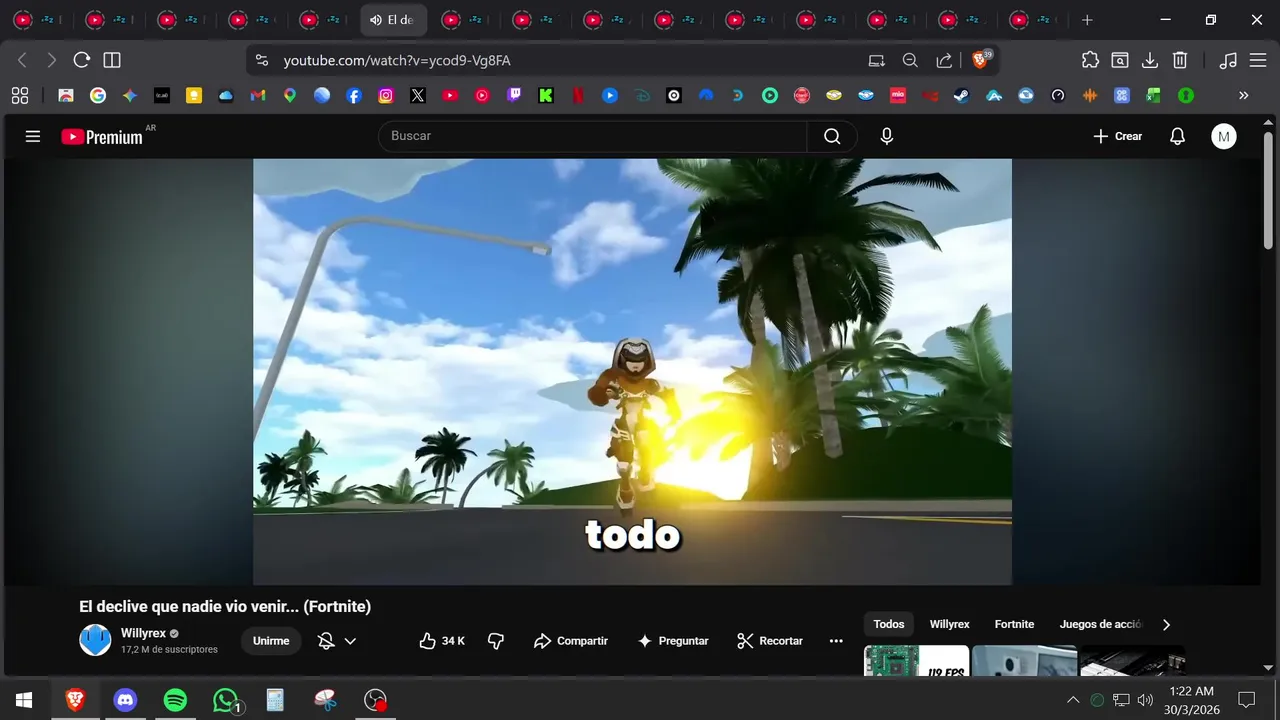Open the X (Twitter) bookmark icon
Screen dimensions: 1280x720
pyautogui.click(x=418, y=96)
